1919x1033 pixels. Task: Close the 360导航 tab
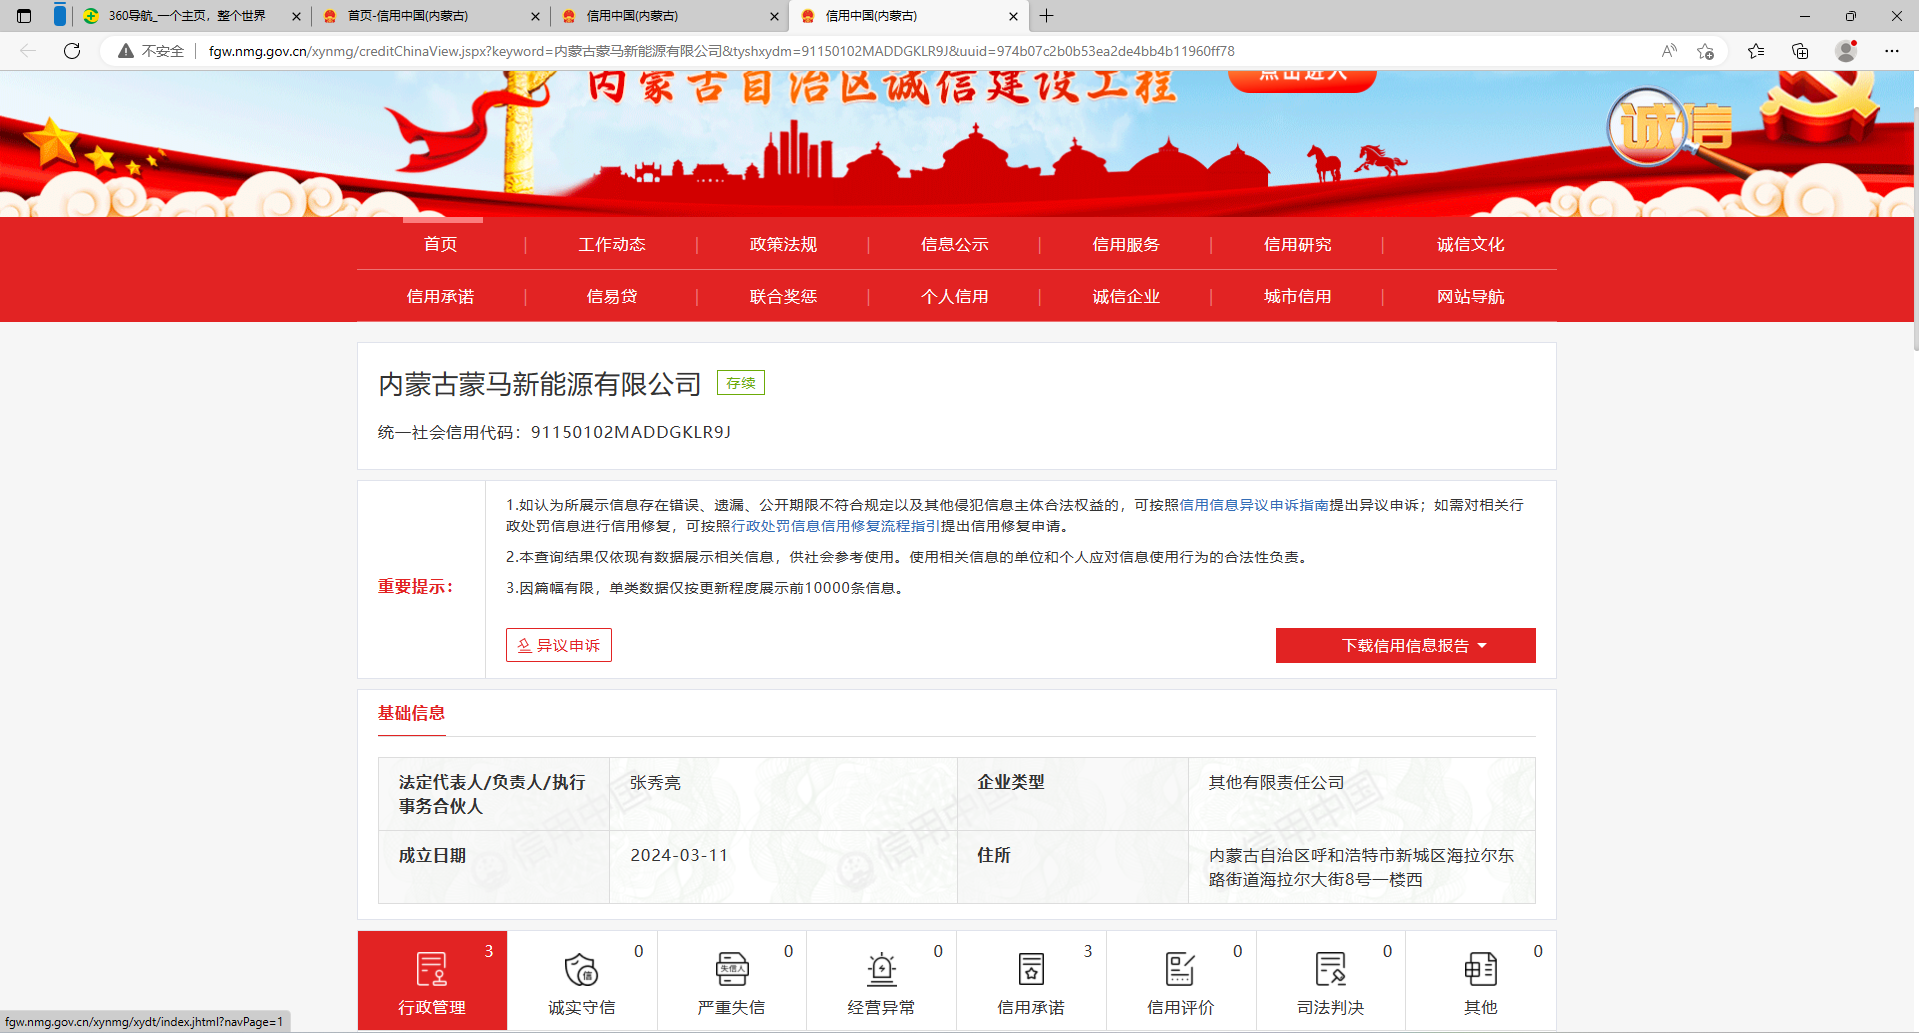[x=296, y=16]
